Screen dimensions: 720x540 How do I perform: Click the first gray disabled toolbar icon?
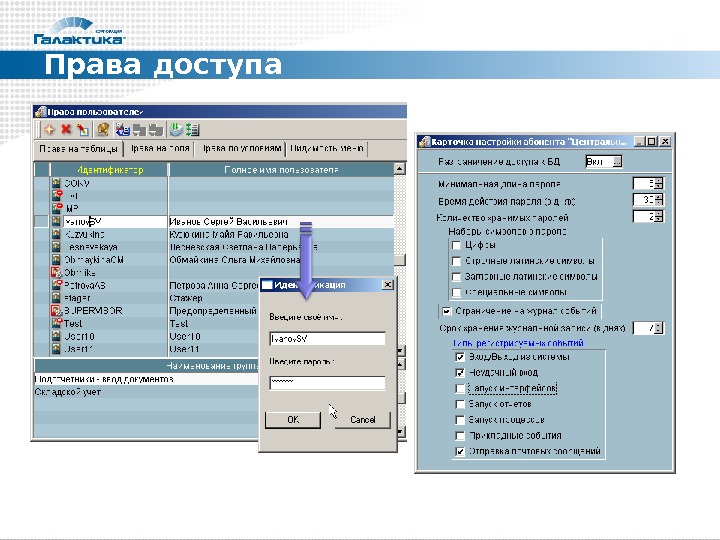point(139,130)
